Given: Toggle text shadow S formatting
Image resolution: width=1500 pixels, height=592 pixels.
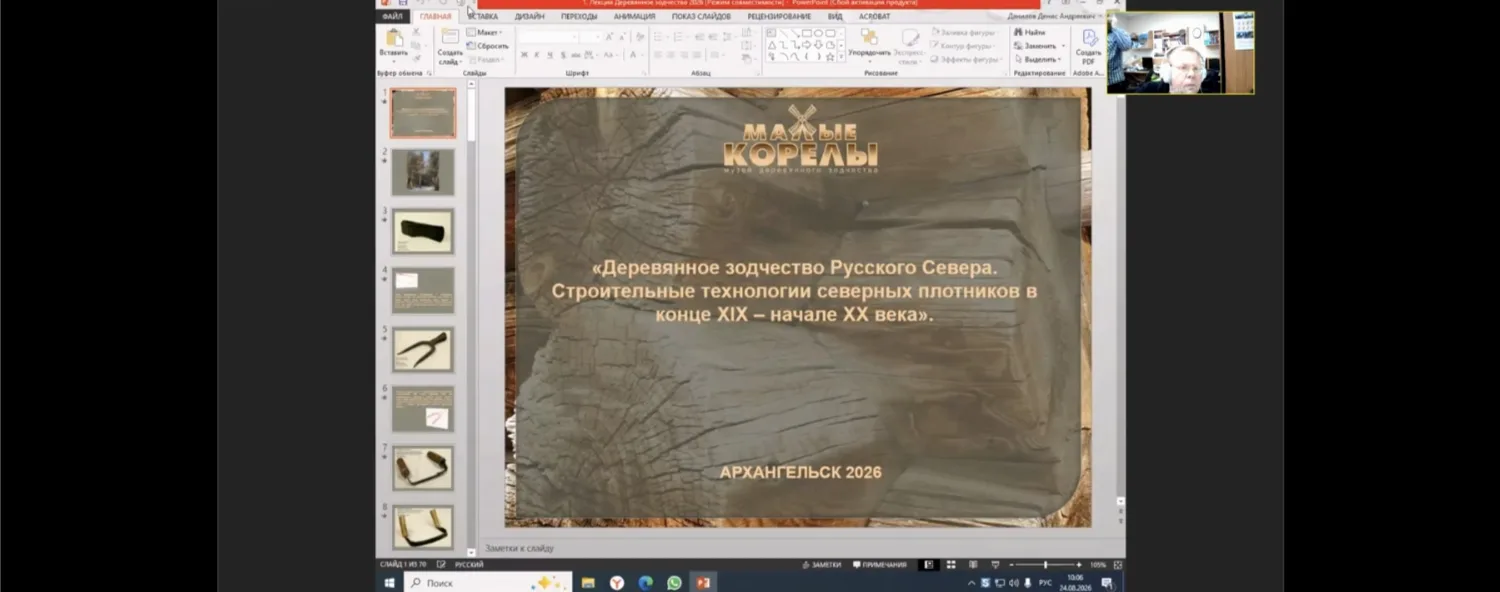Looking at the screenshot, I should pyautogui.click(x=563, y=55).
